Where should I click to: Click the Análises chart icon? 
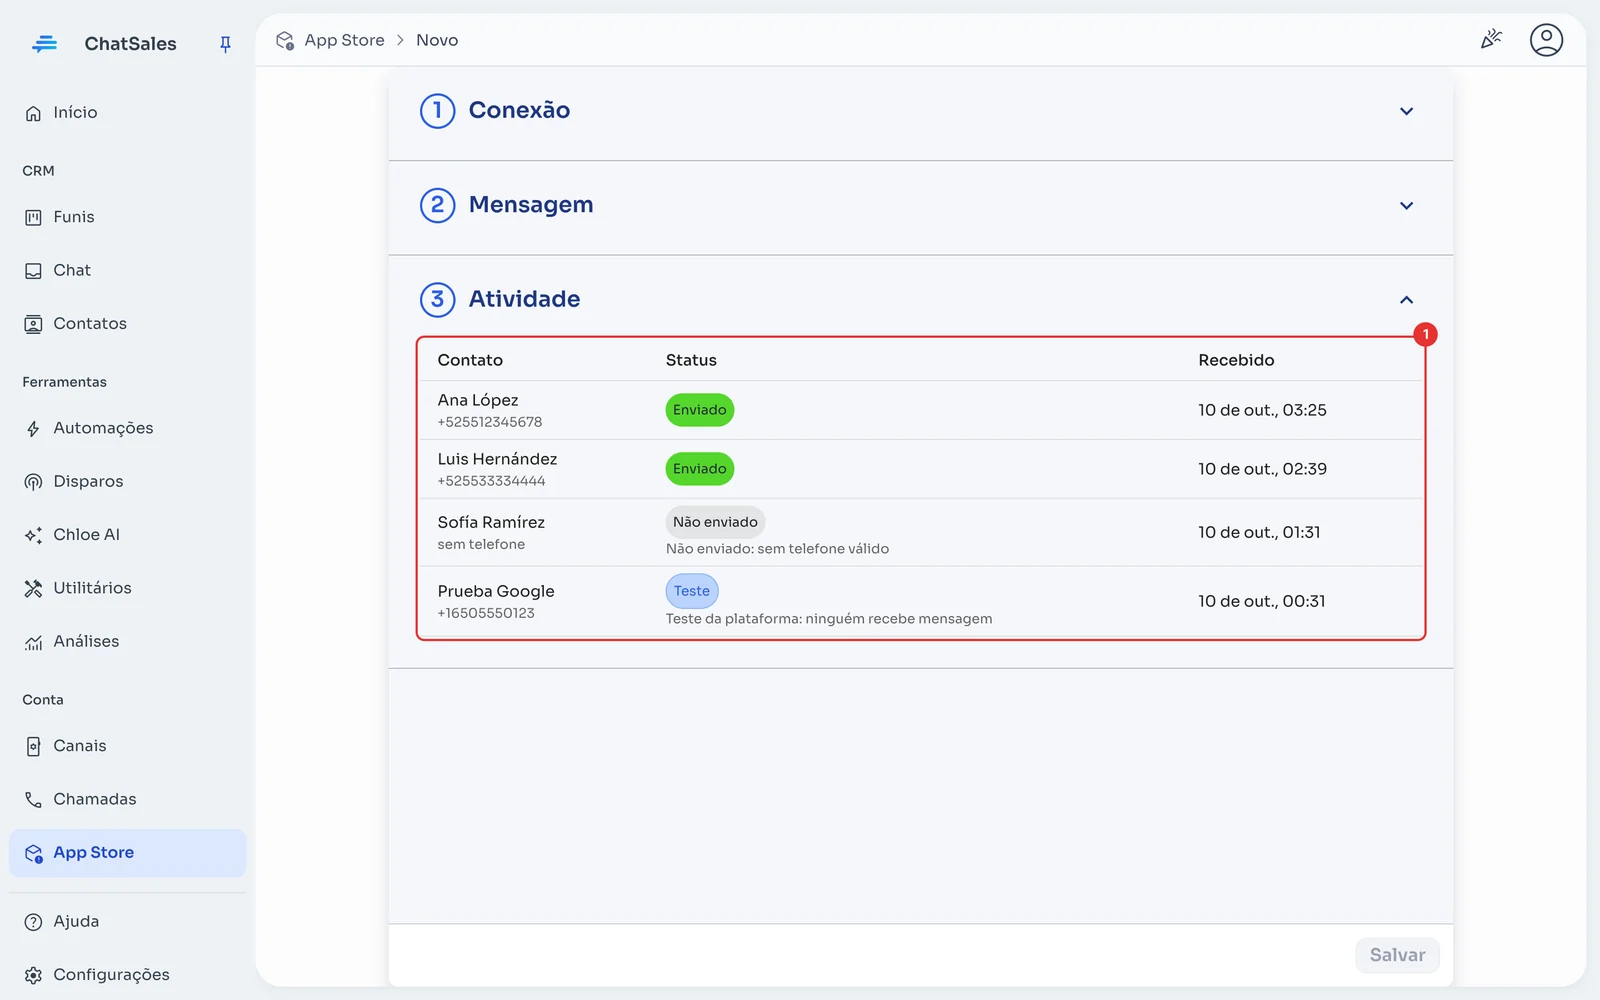pos(33,642)
